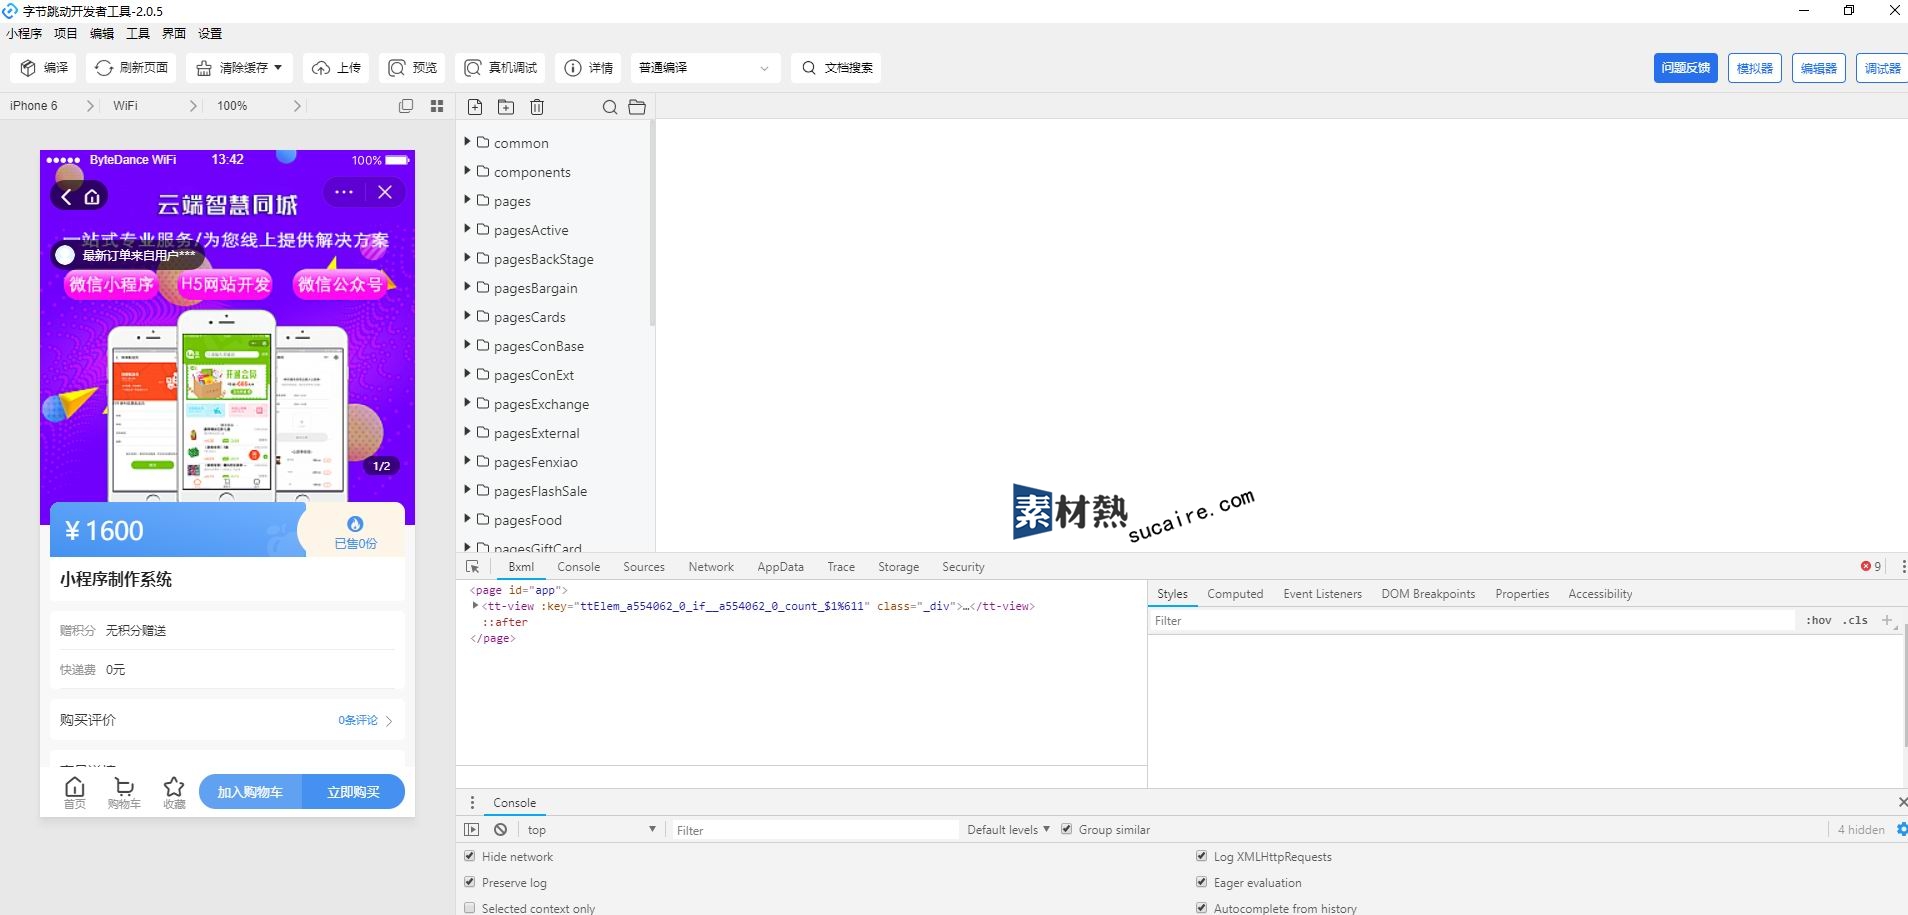The width and height of the screenshot is (1908, 915).
Task: Expand the tt-view node in Bxml tree
Action: click(x=475, y=606)
